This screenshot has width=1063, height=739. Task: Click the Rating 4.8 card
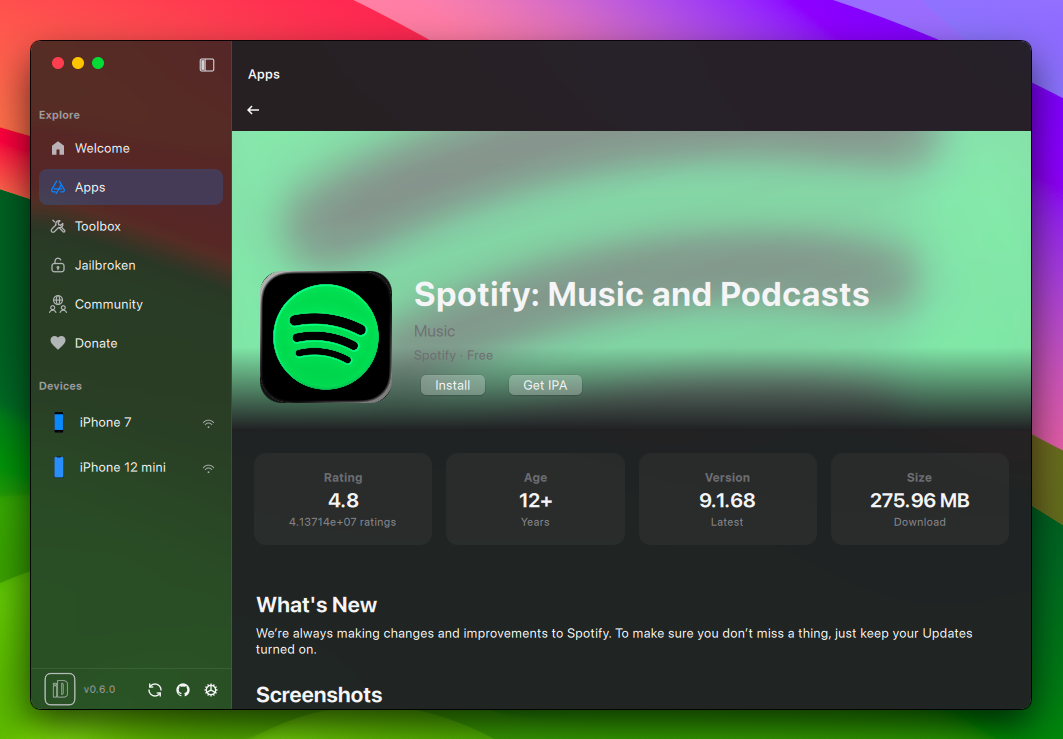343,499
